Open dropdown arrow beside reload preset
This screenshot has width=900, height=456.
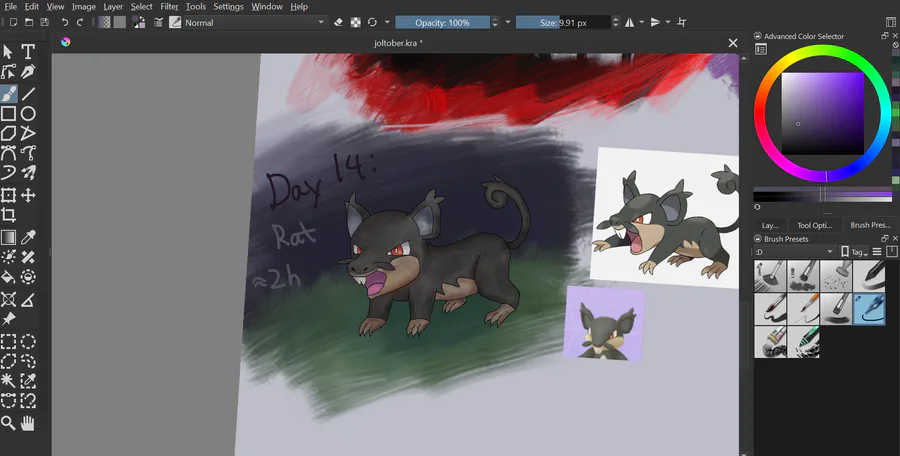pyautogui.click(x=387, y=22)
